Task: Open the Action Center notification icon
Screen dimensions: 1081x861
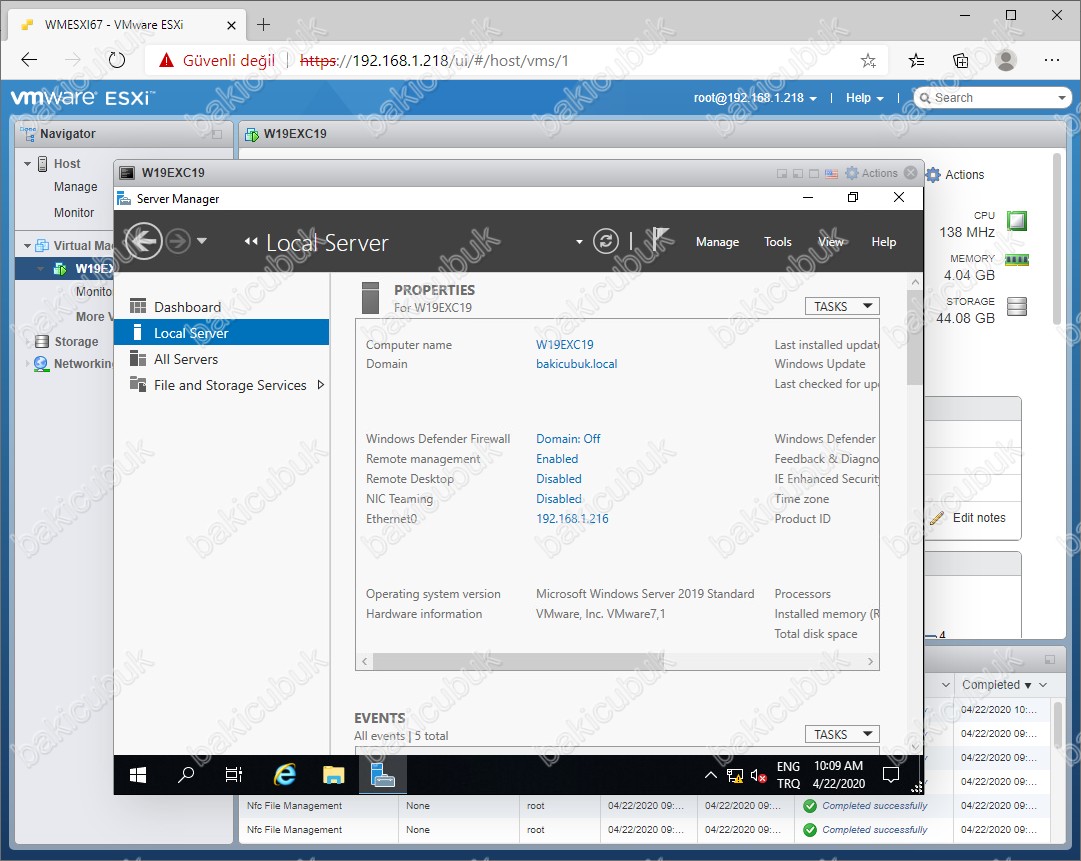Action: [891, 776]
